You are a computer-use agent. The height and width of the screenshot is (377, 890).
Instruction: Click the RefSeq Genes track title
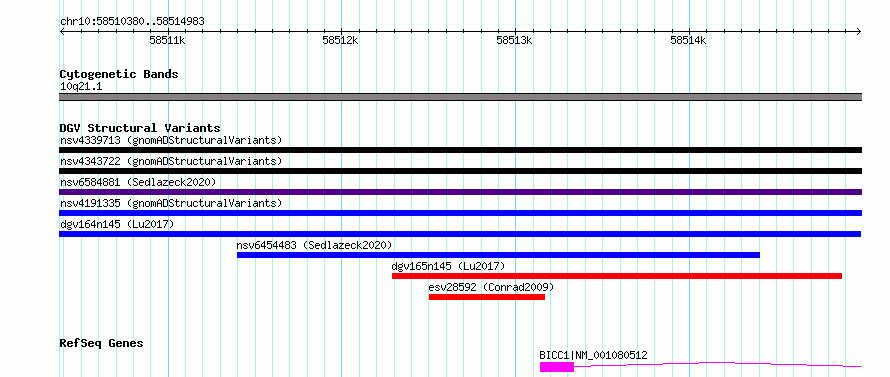coord(101,344)
